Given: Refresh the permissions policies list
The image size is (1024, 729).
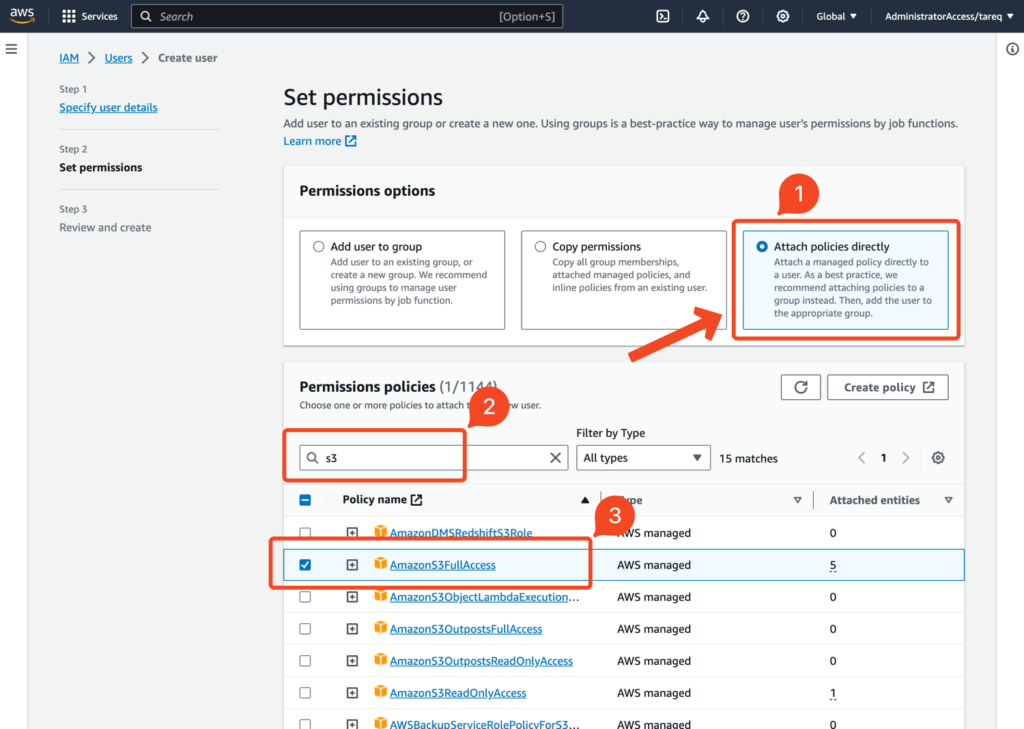Looking at the screenshot, I should (801, 387).
